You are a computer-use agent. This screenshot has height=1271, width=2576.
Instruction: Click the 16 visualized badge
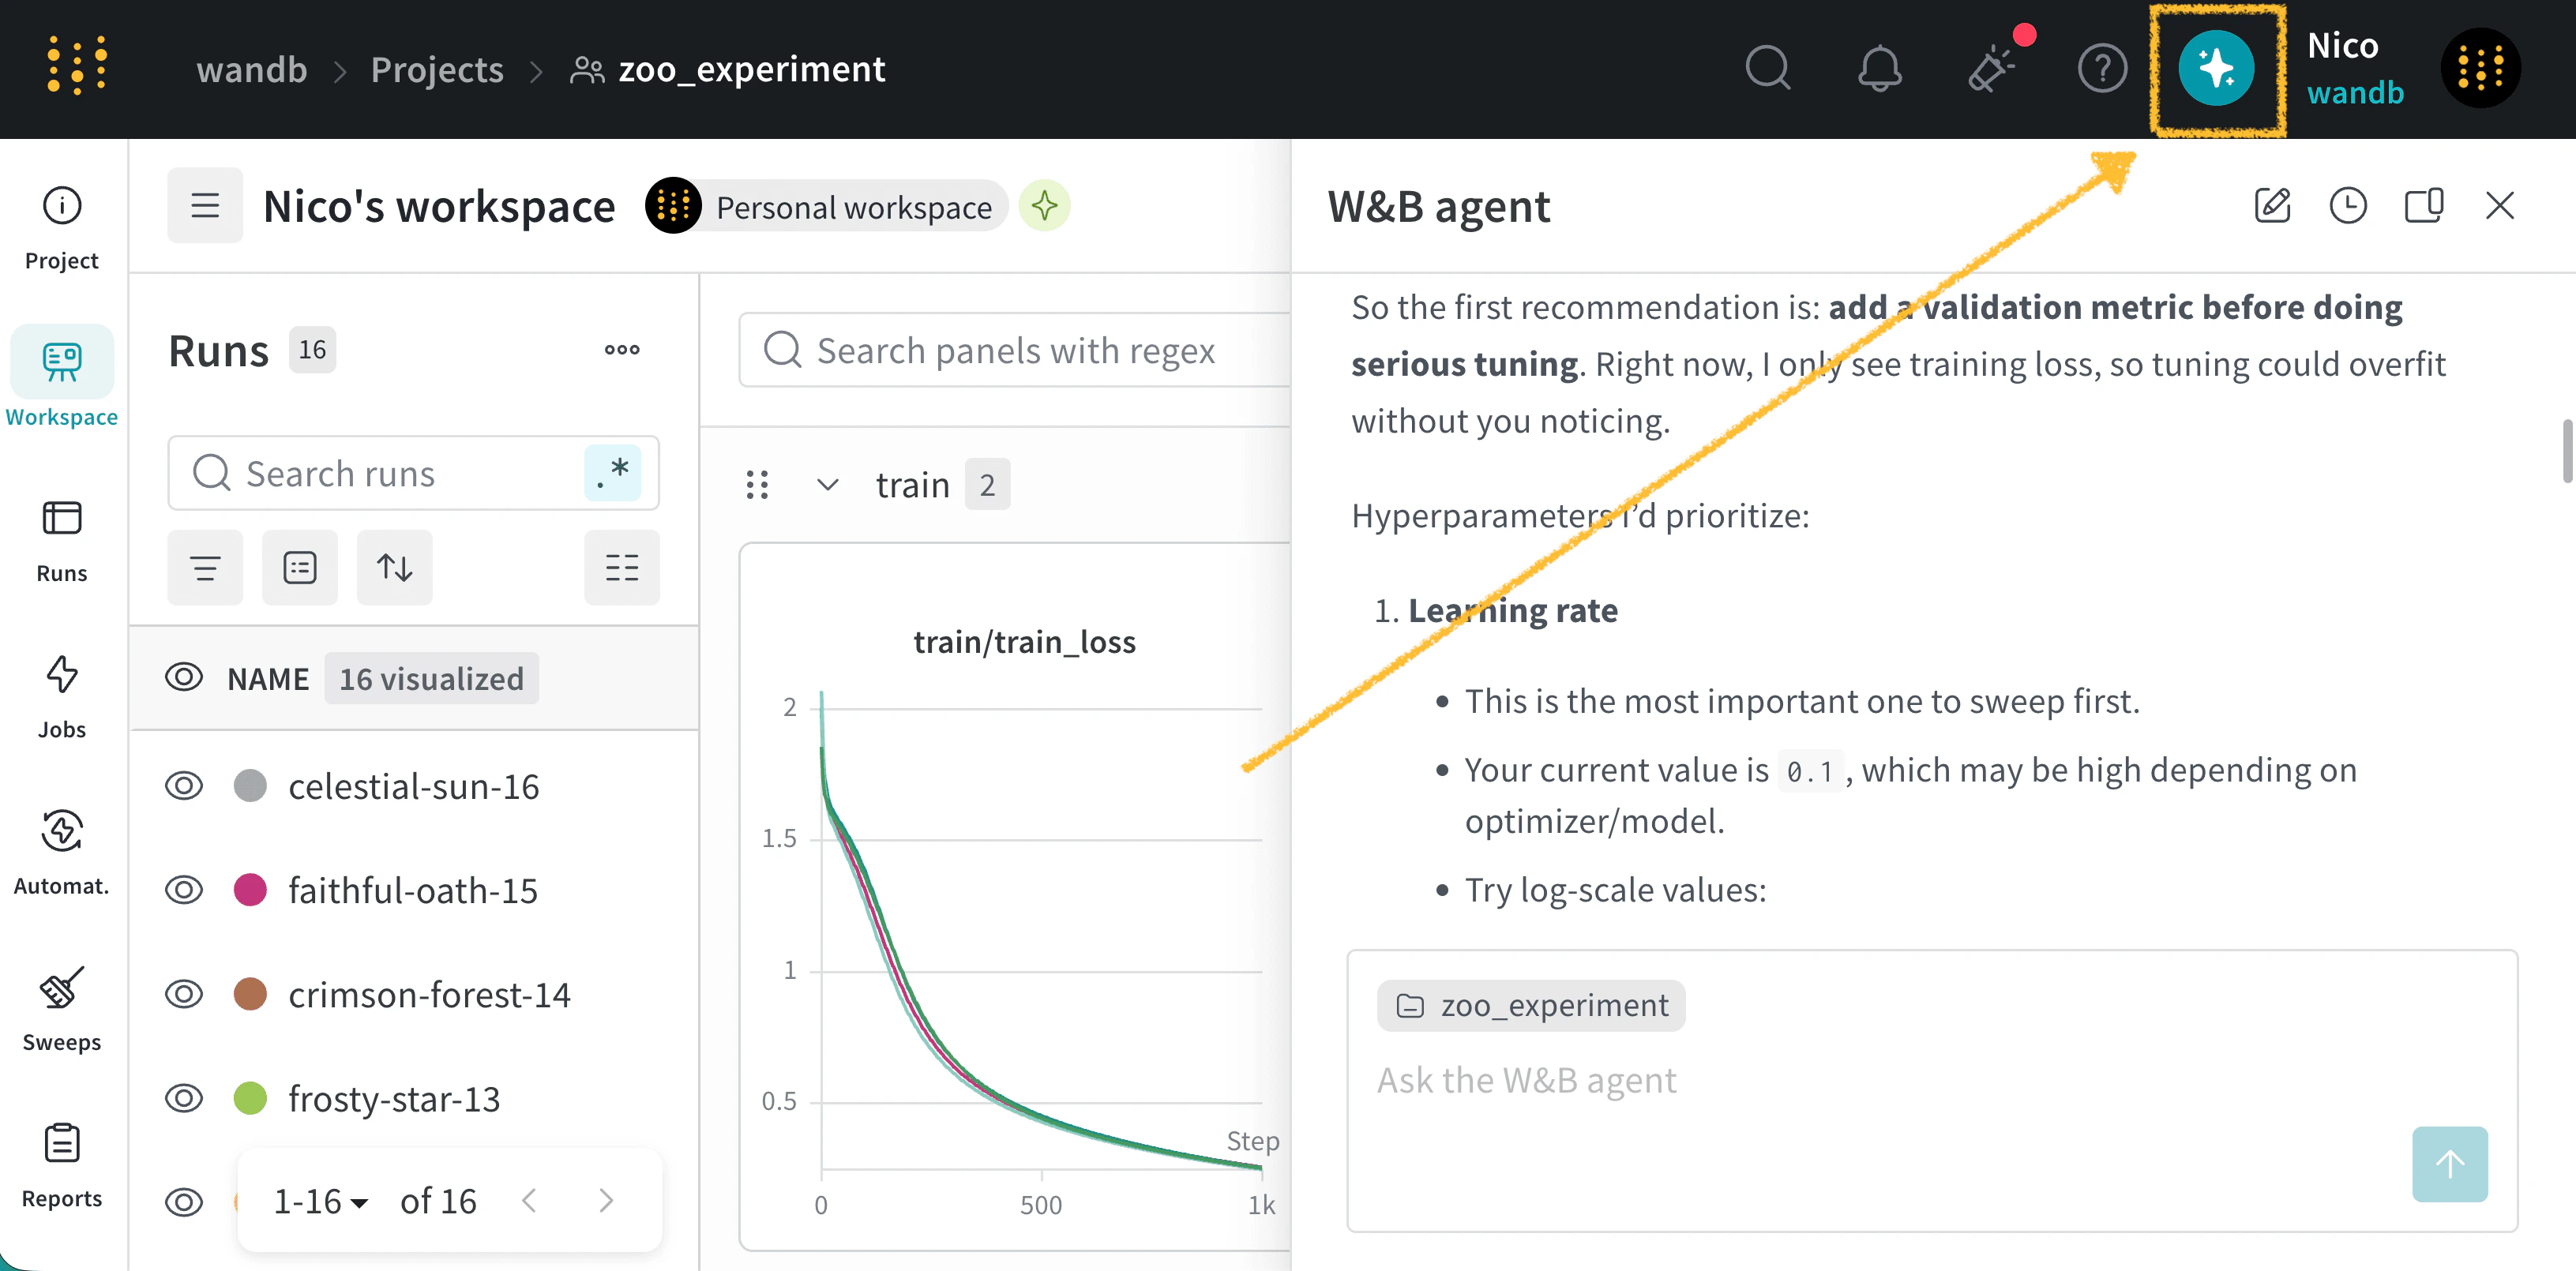pyautogui.click(x=431, y=678)
